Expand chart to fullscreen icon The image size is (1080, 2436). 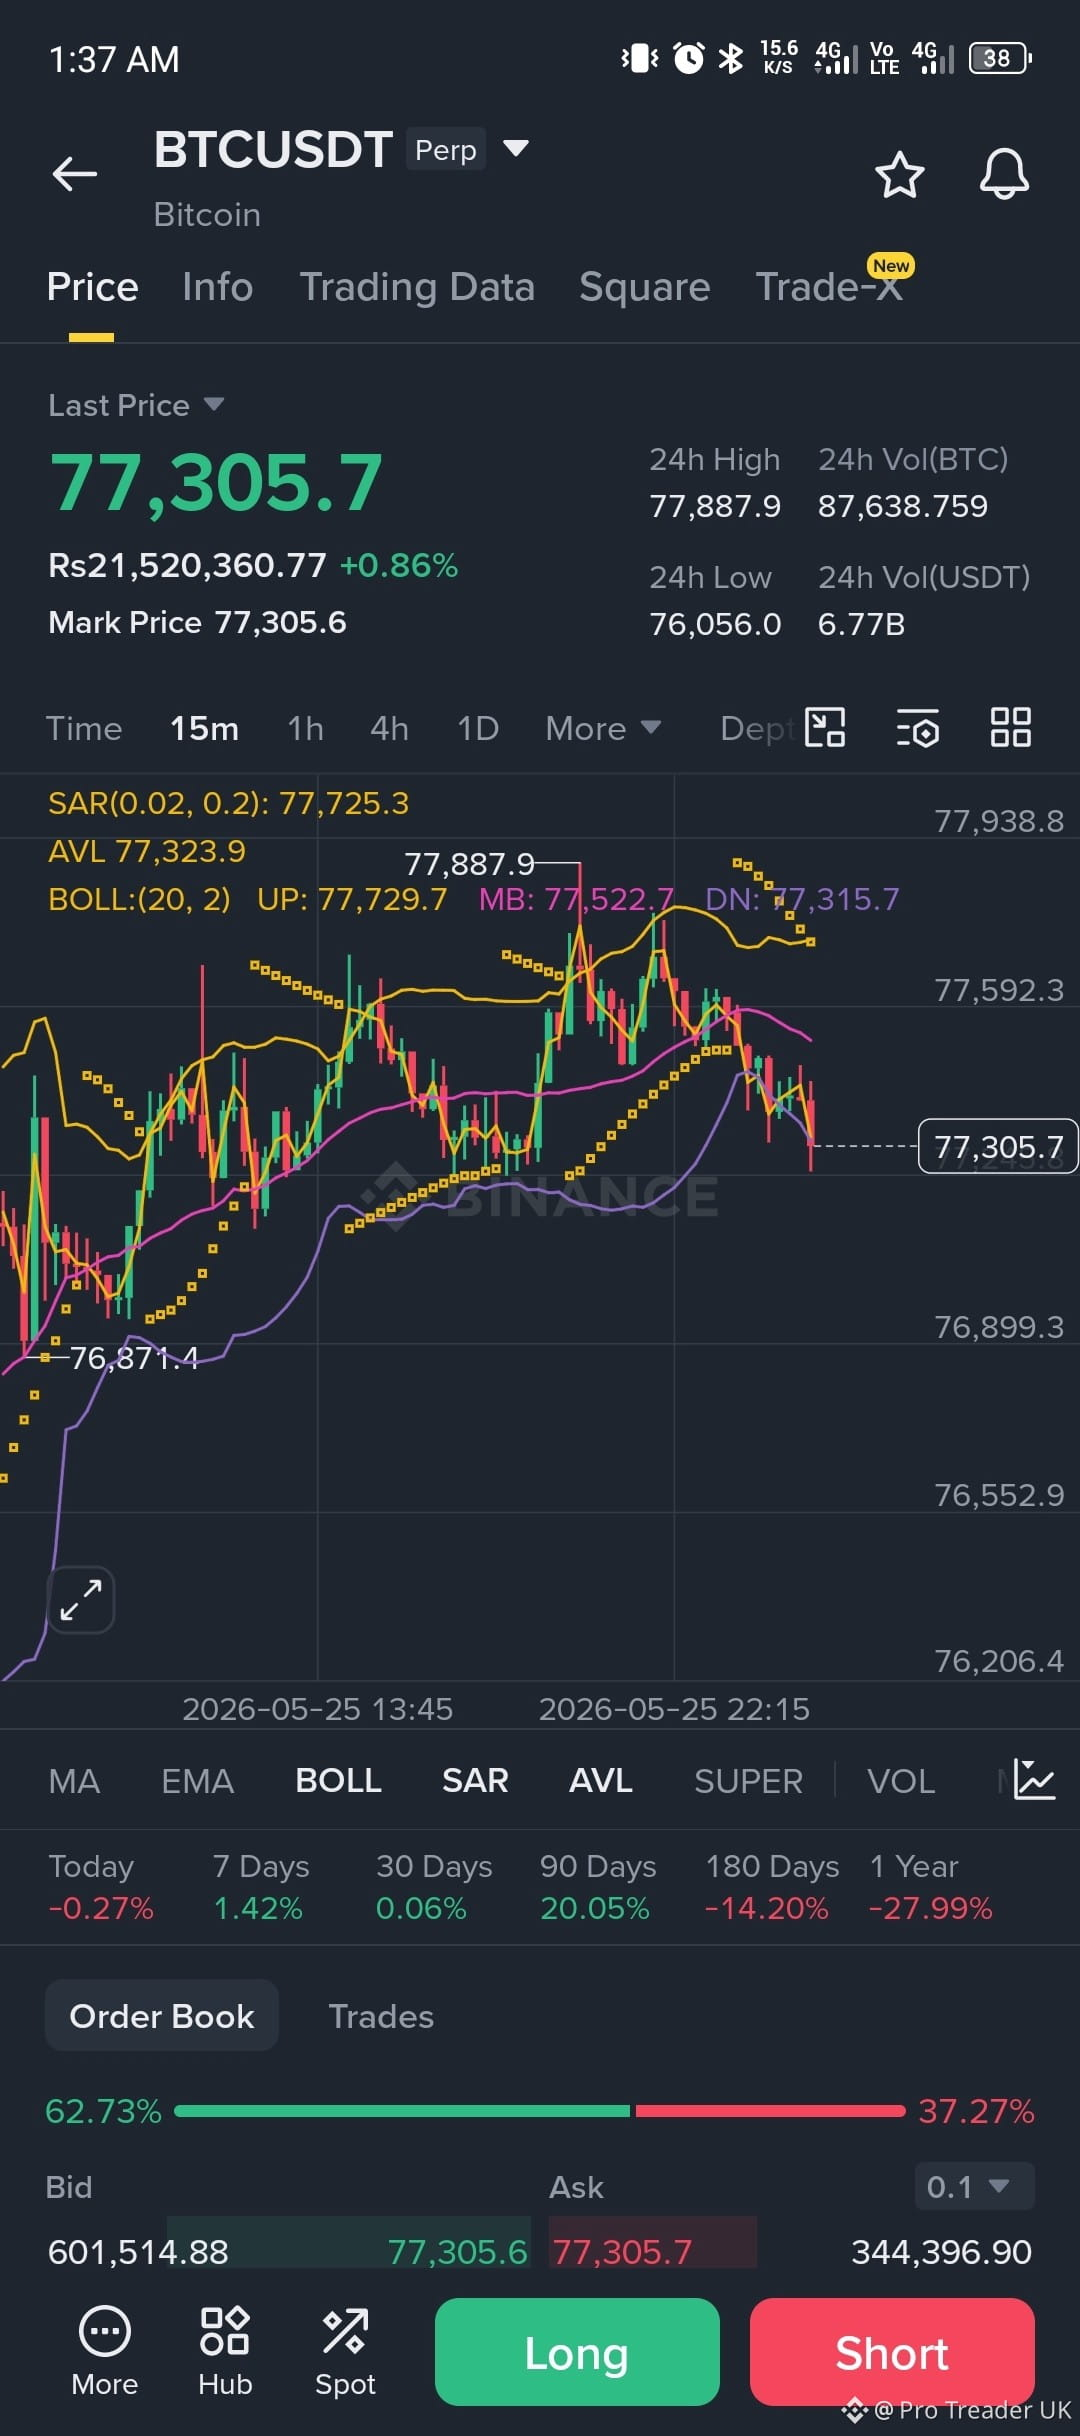tap(81, 1600)
